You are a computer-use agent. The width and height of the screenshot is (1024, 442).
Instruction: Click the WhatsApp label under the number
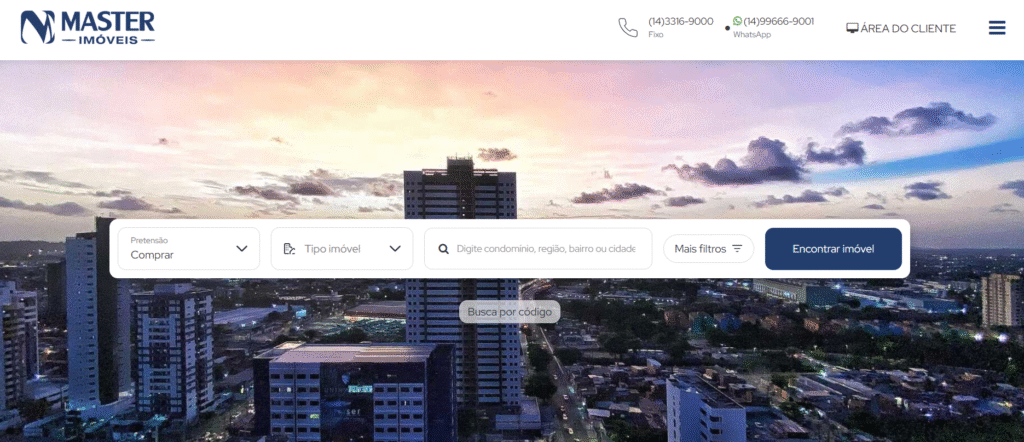(x=752, y=35)
